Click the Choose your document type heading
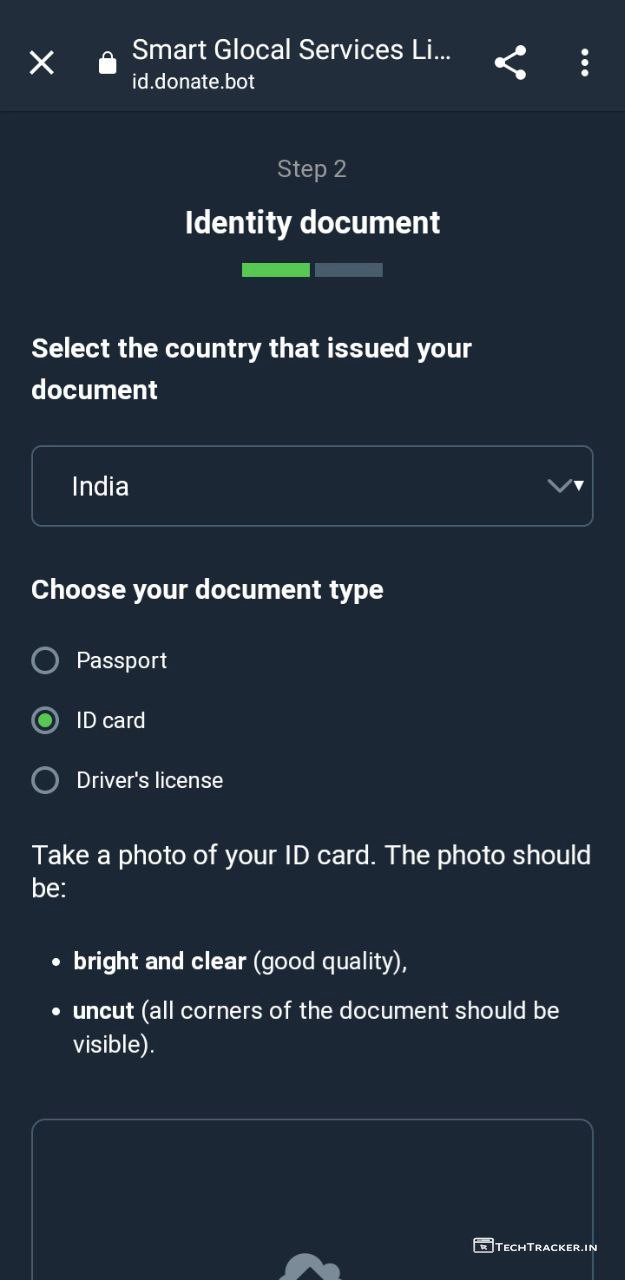The height and width of the screenshot is (1280, 625). coord(207,589)
